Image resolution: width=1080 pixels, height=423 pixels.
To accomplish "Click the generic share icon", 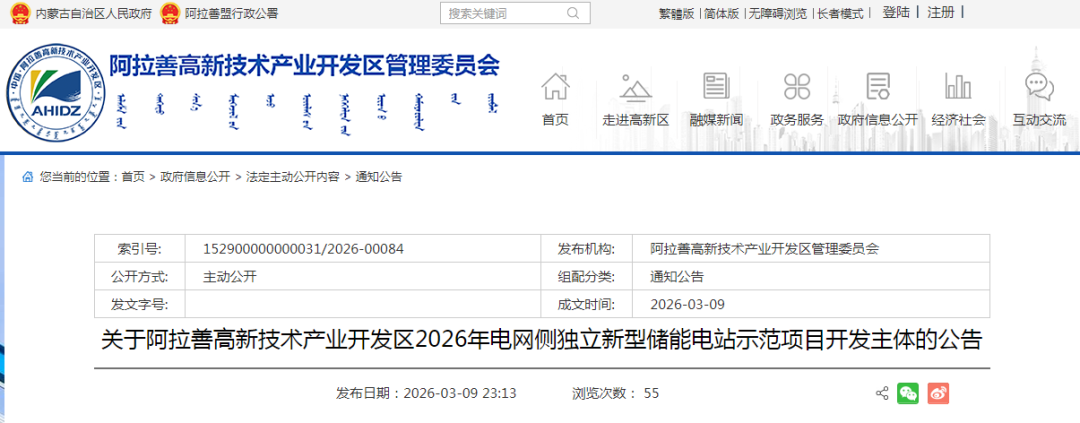I will click(x=882, y=393).
